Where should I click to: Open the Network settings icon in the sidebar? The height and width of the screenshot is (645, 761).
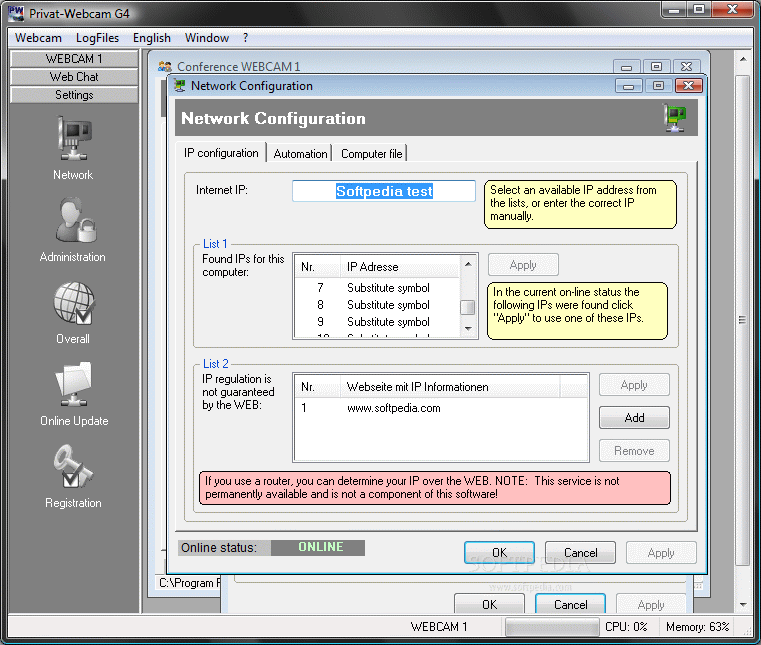73,139
